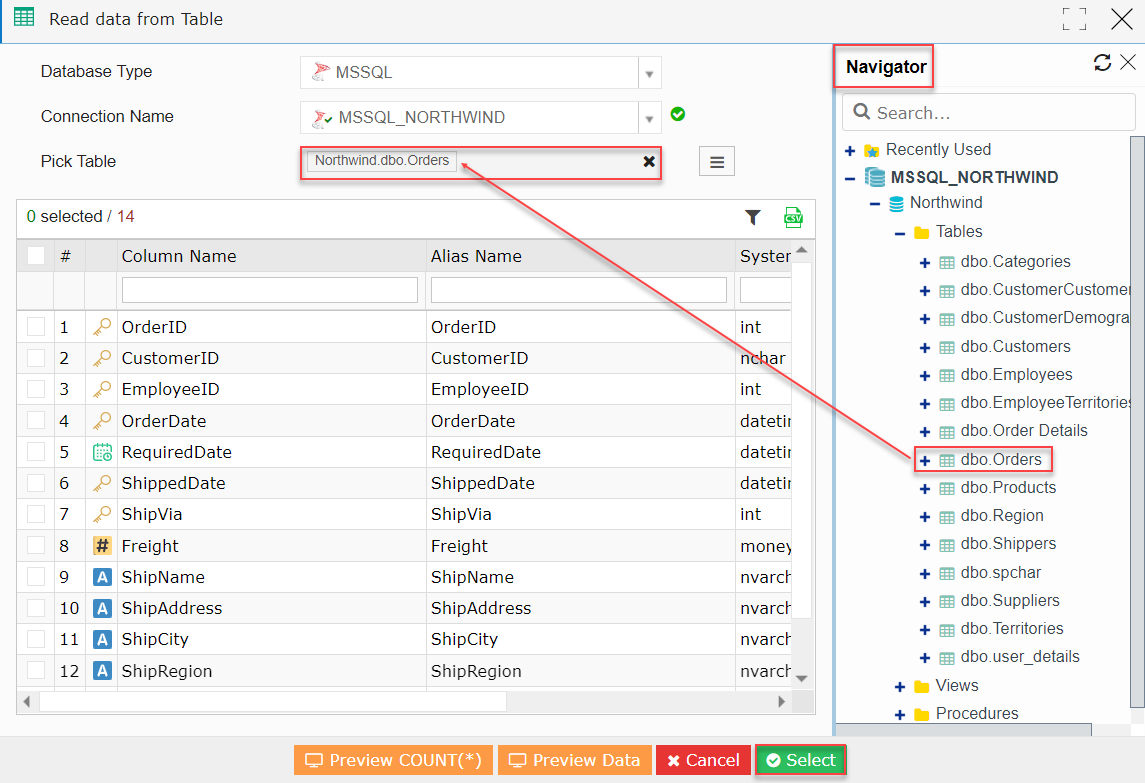The height and width of the screenshot is (783, 1145).
Task: Check the EmployeeID column checkbox
Action: tap(36, 389)
